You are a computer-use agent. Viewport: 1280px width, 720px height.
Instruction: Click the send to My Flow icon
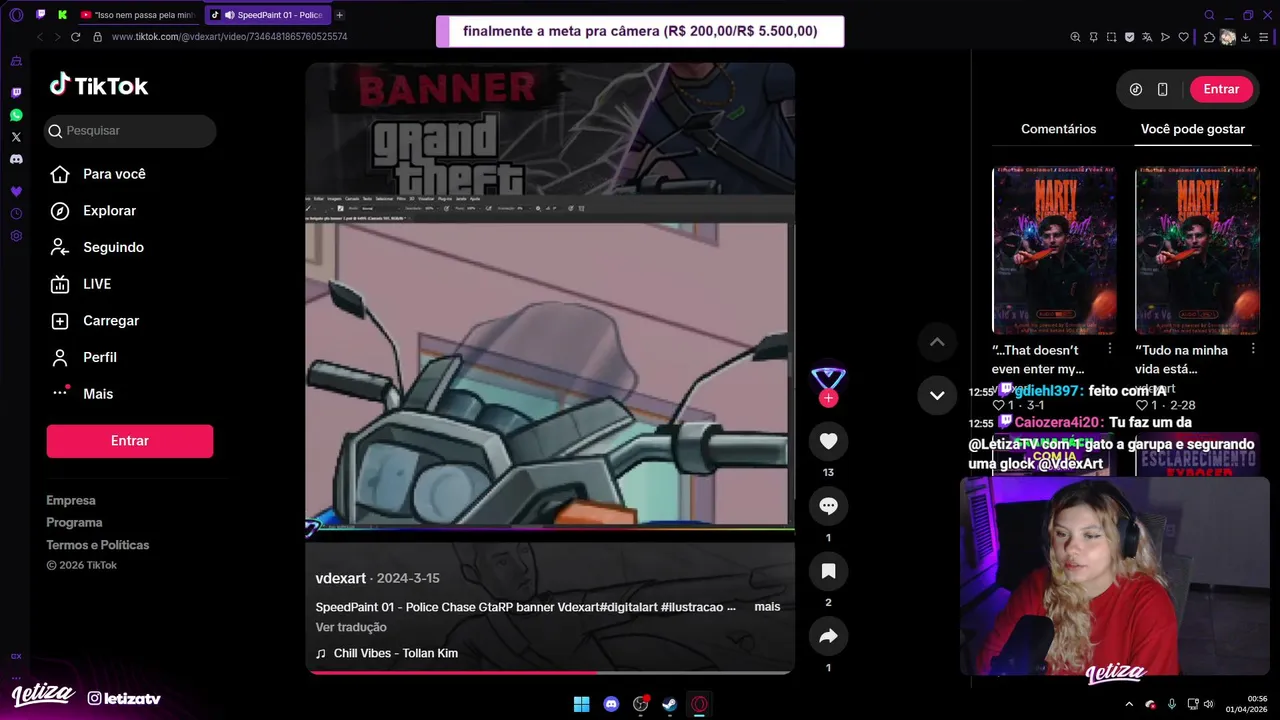click(1165, 37)
